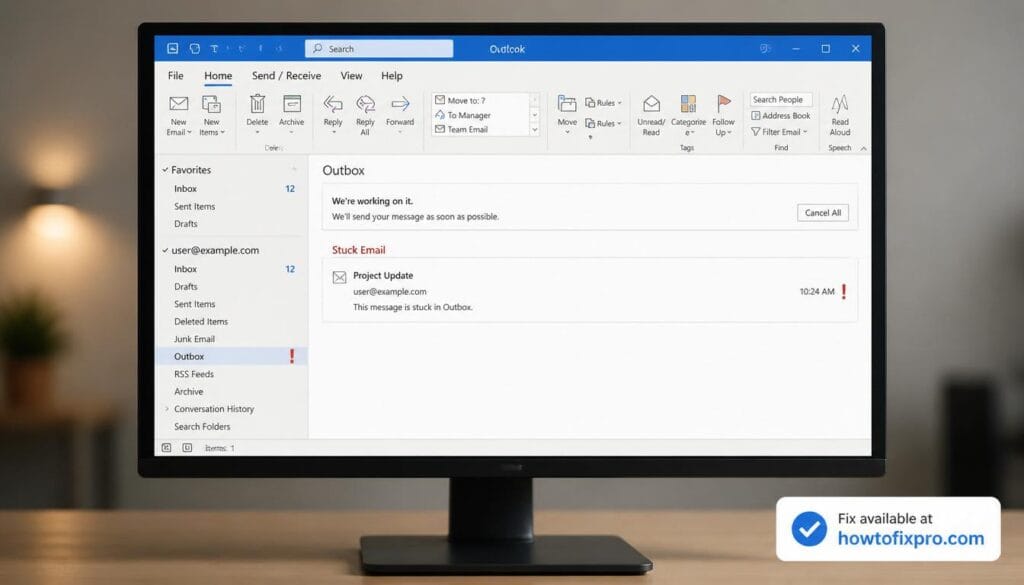Click the Move folder icon

click(x=567, y=104)
